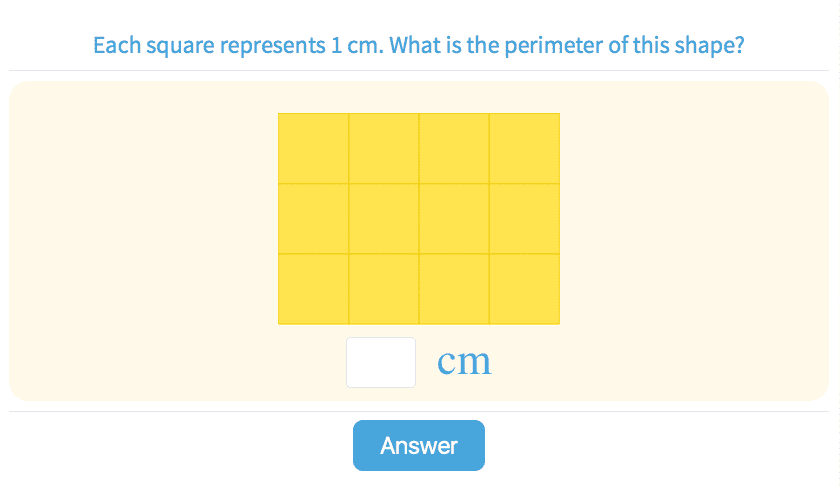Select the middle row, fourth column square
The height and width of the screenshot is (501, 840).
click(524, 219)
